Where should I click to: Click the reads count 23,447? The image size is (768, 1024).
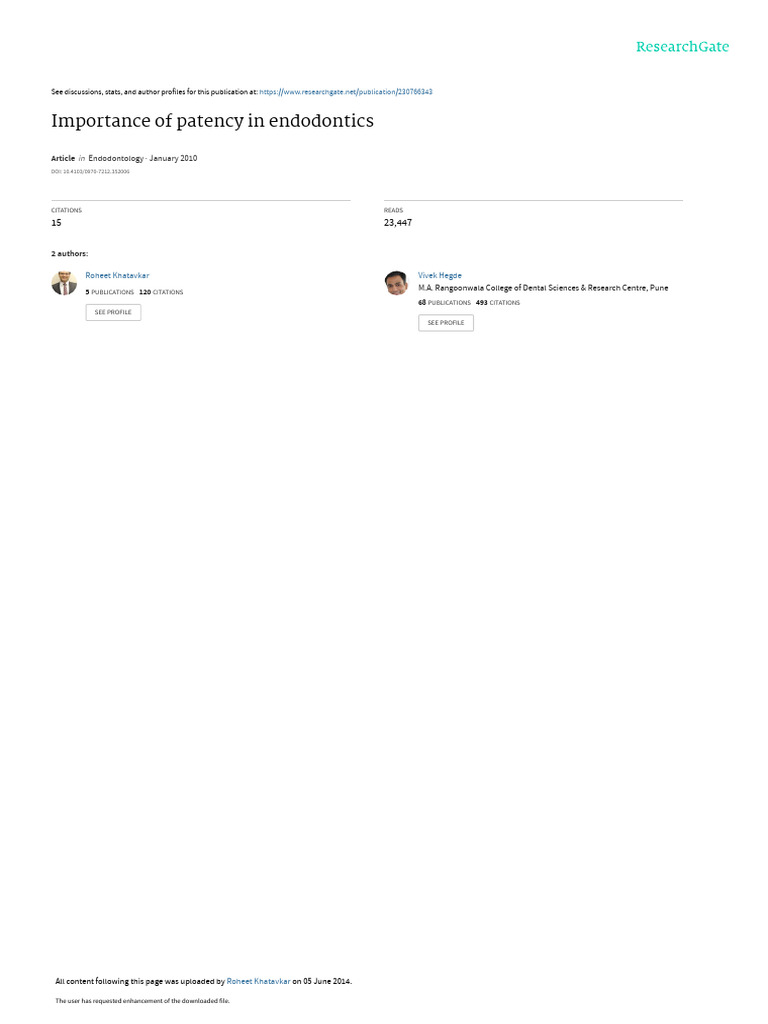[398, 223]
